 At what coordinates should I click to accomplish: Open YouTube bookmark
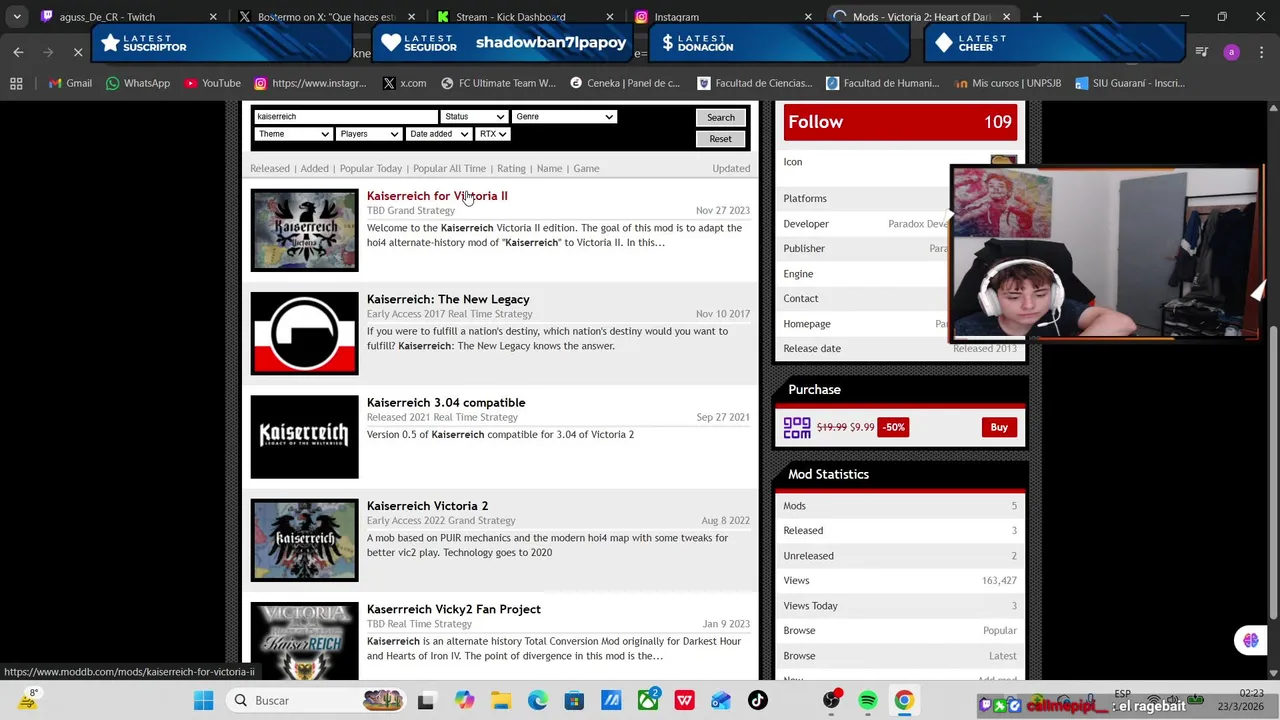click(212, 83)
